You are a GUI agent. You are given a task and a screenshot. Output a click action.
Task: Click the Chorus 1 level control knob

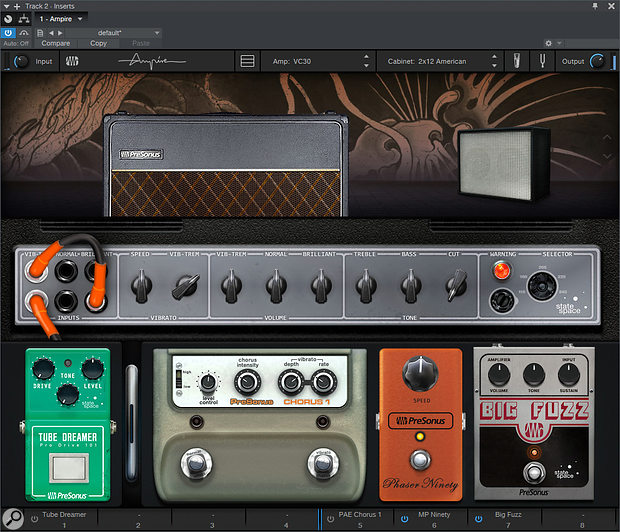pos(208,382)
